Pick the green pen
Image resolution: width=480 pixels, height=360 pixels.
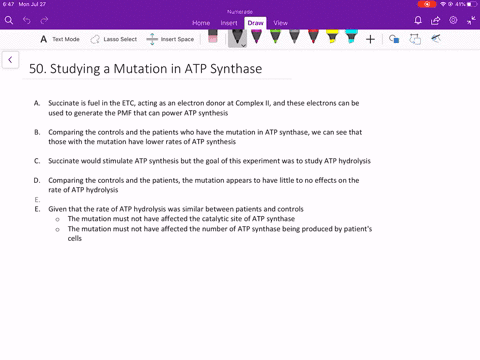click(275, 37)
